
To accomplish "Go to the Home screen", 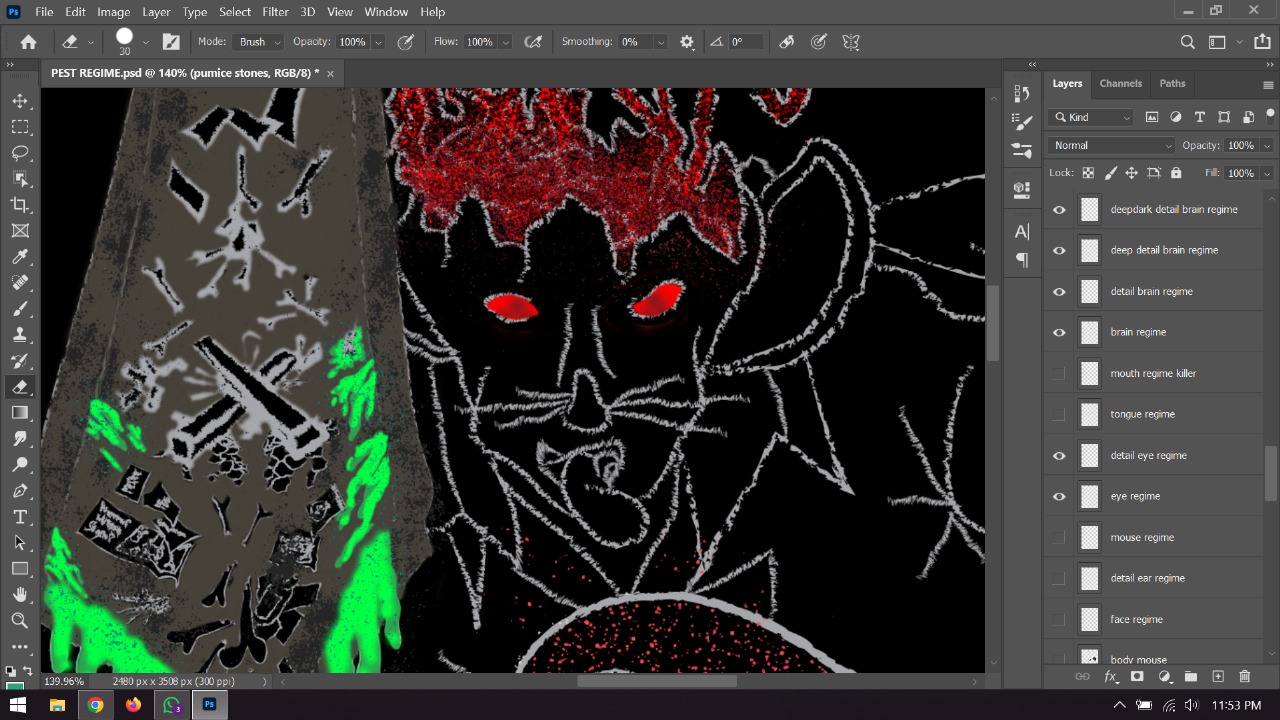I will [x=28, y=42].
